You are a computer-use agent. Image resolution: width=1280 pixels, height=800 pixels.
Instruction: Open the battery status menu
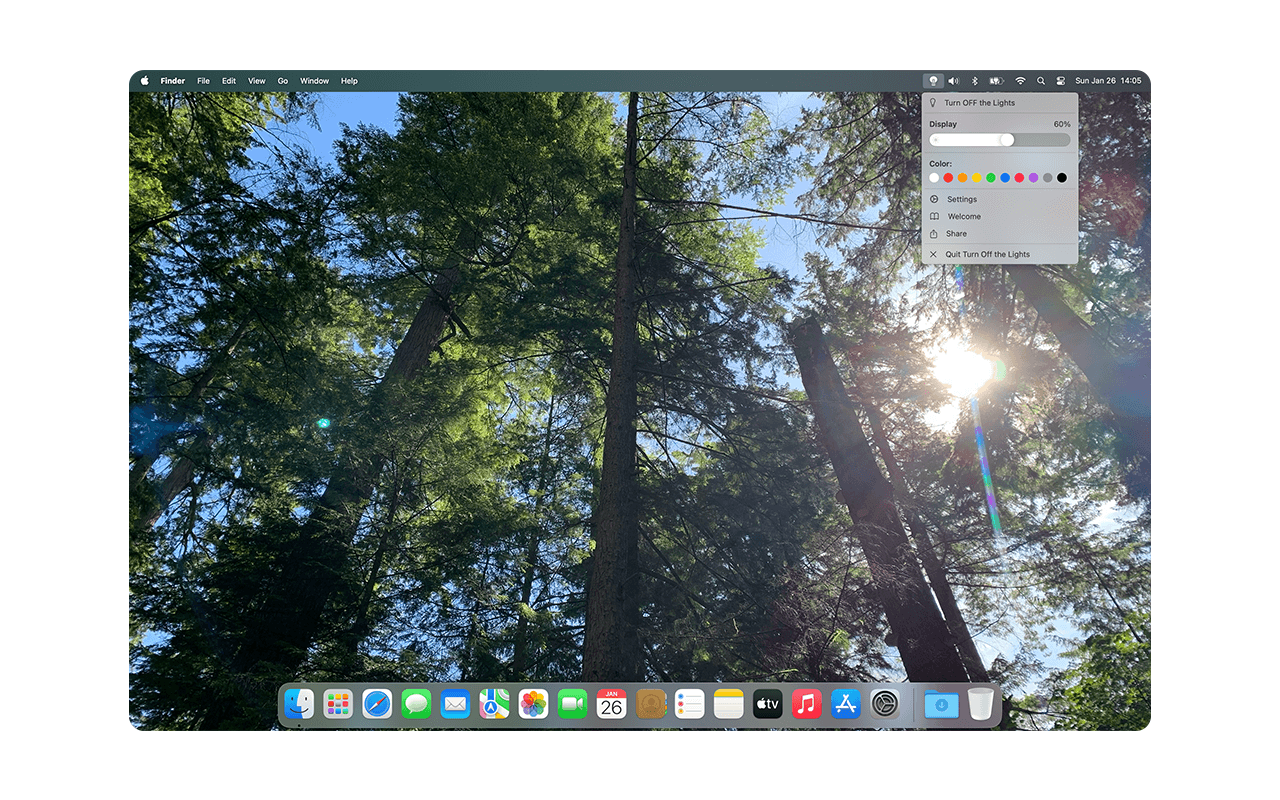coord(997,81)
